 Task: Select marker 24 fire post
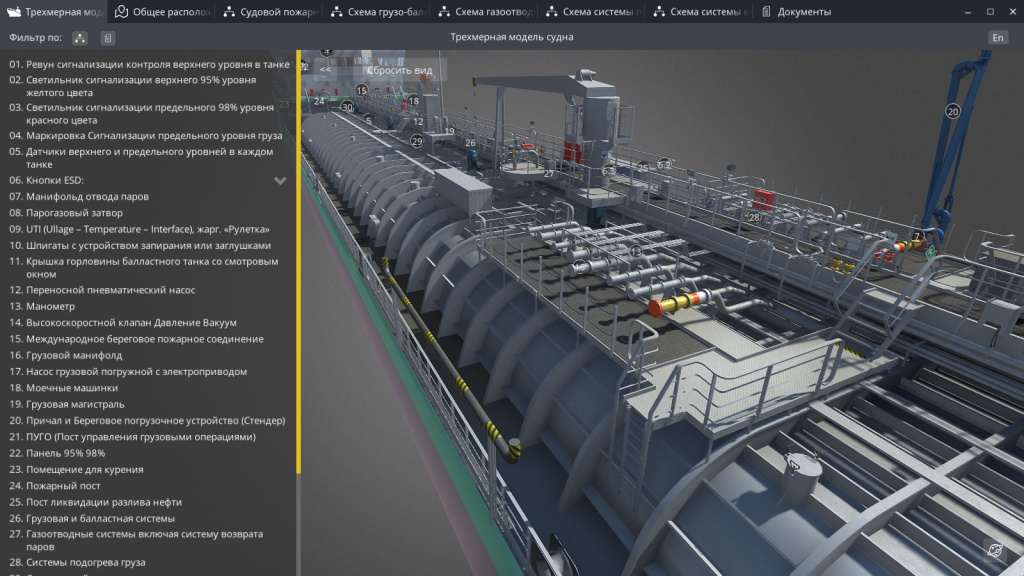(319, 101)
